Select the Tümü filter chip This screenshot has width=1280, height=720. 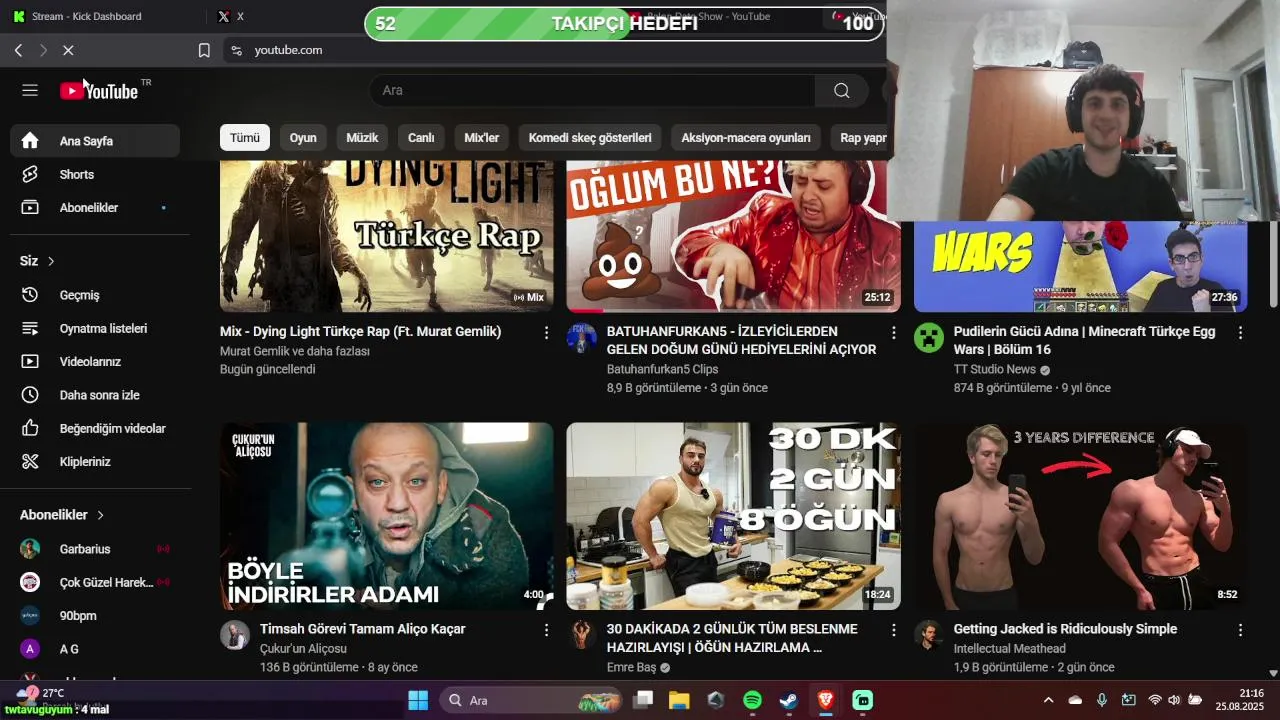(245, 138)
